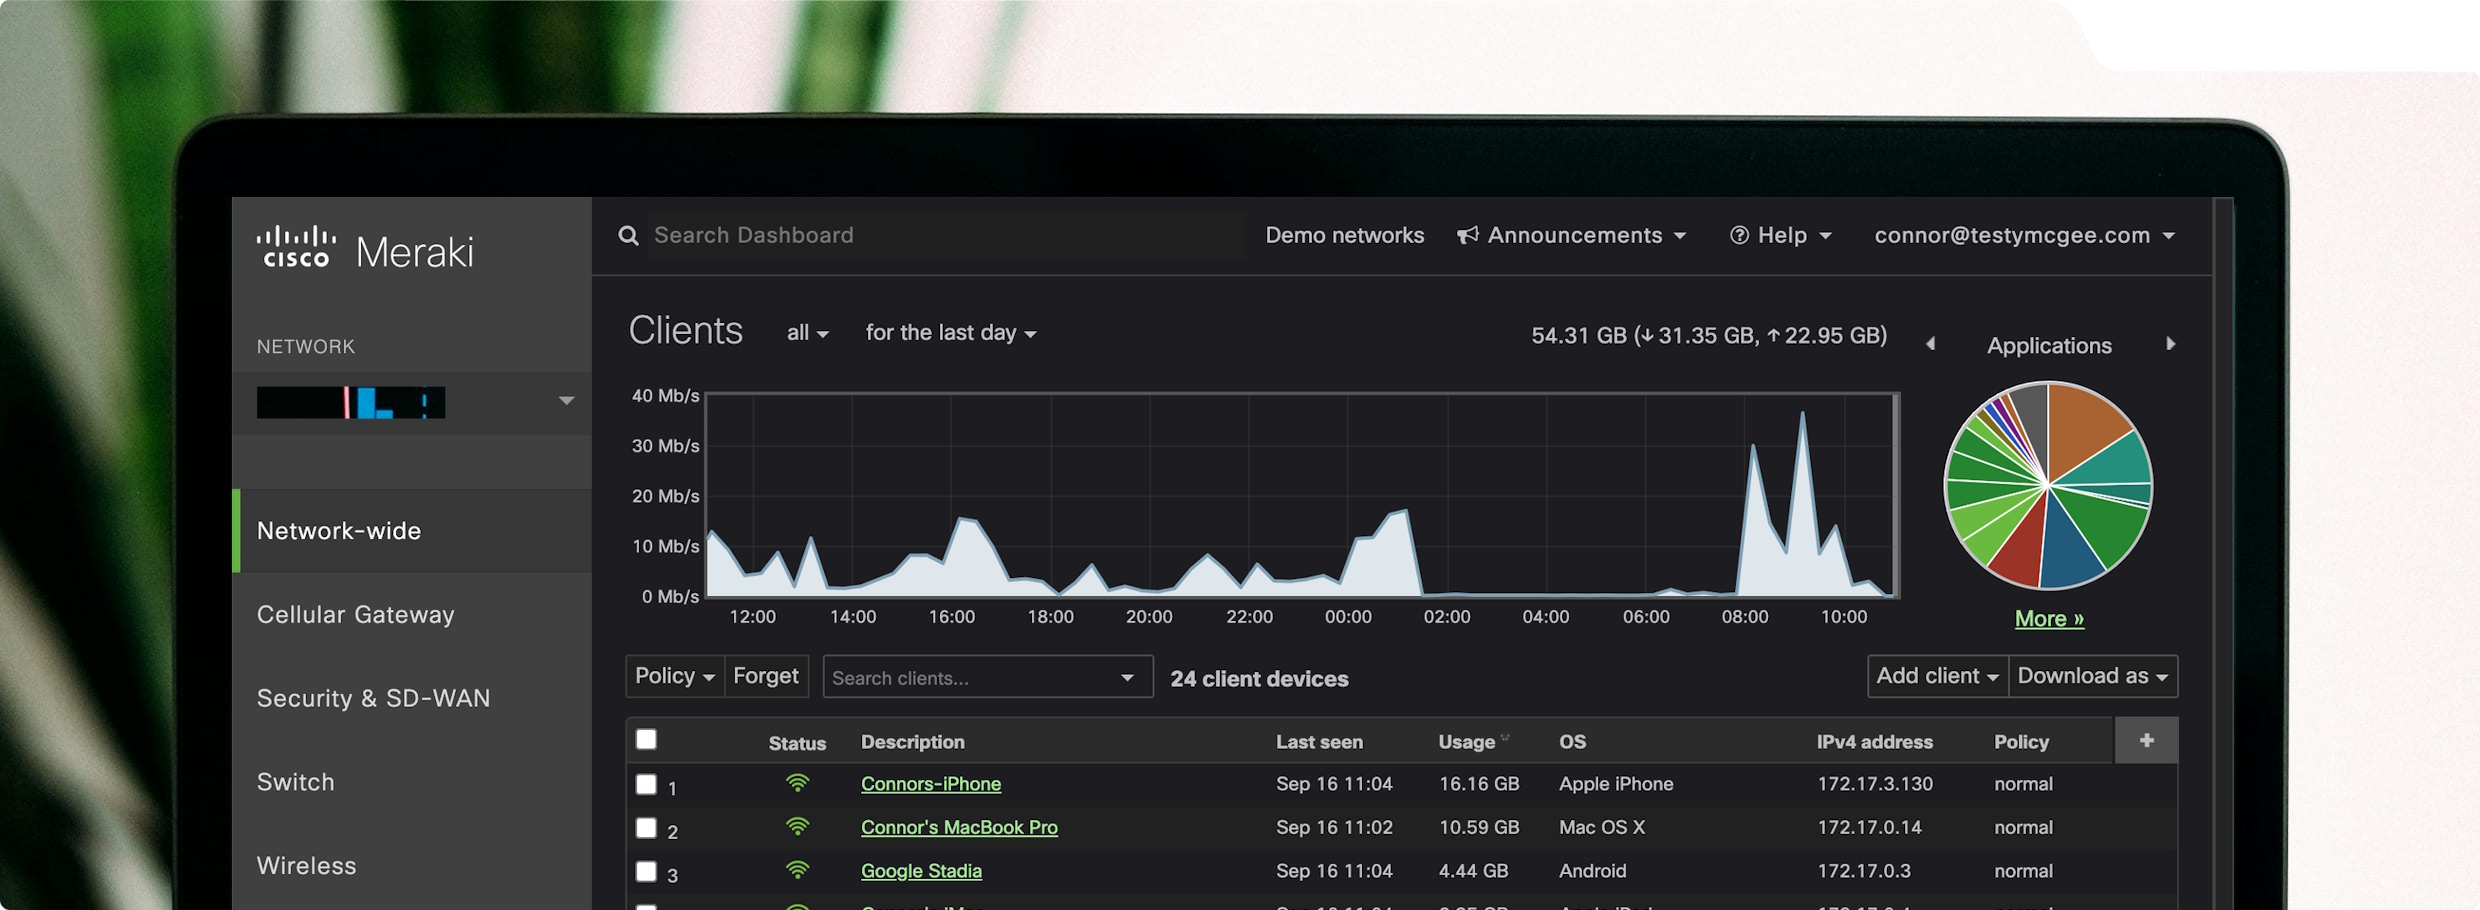Click the plus icon to add column
The image size is (2480, 910).
tap(2146, 740)
